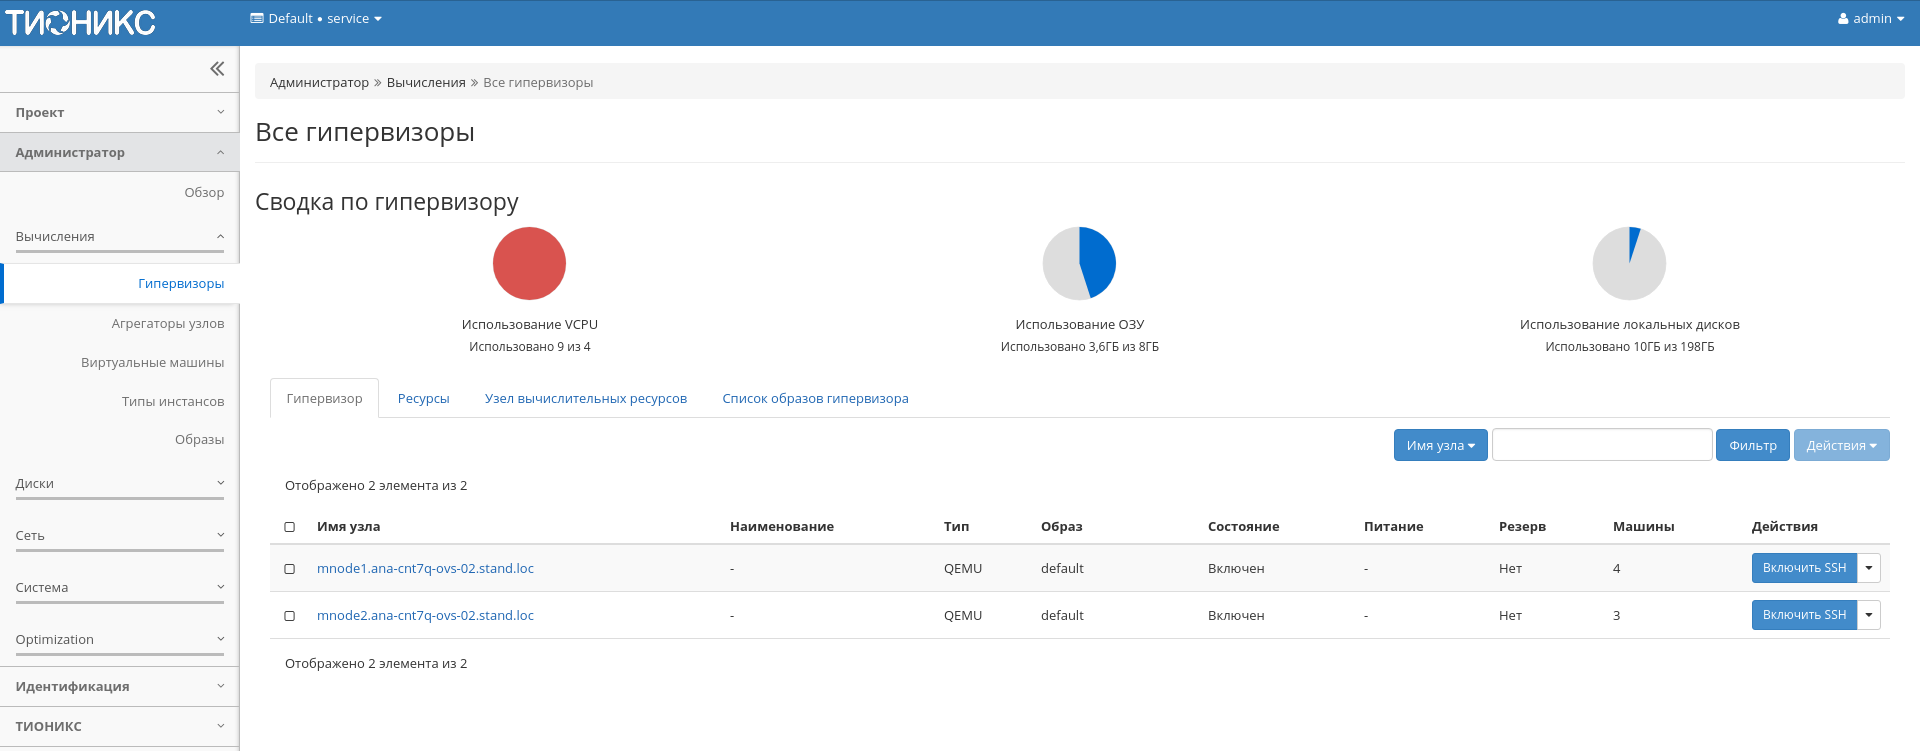Check the mnode1 row checkbox
Viewport: 1920px width, 751px height.
tap(290, 569)
